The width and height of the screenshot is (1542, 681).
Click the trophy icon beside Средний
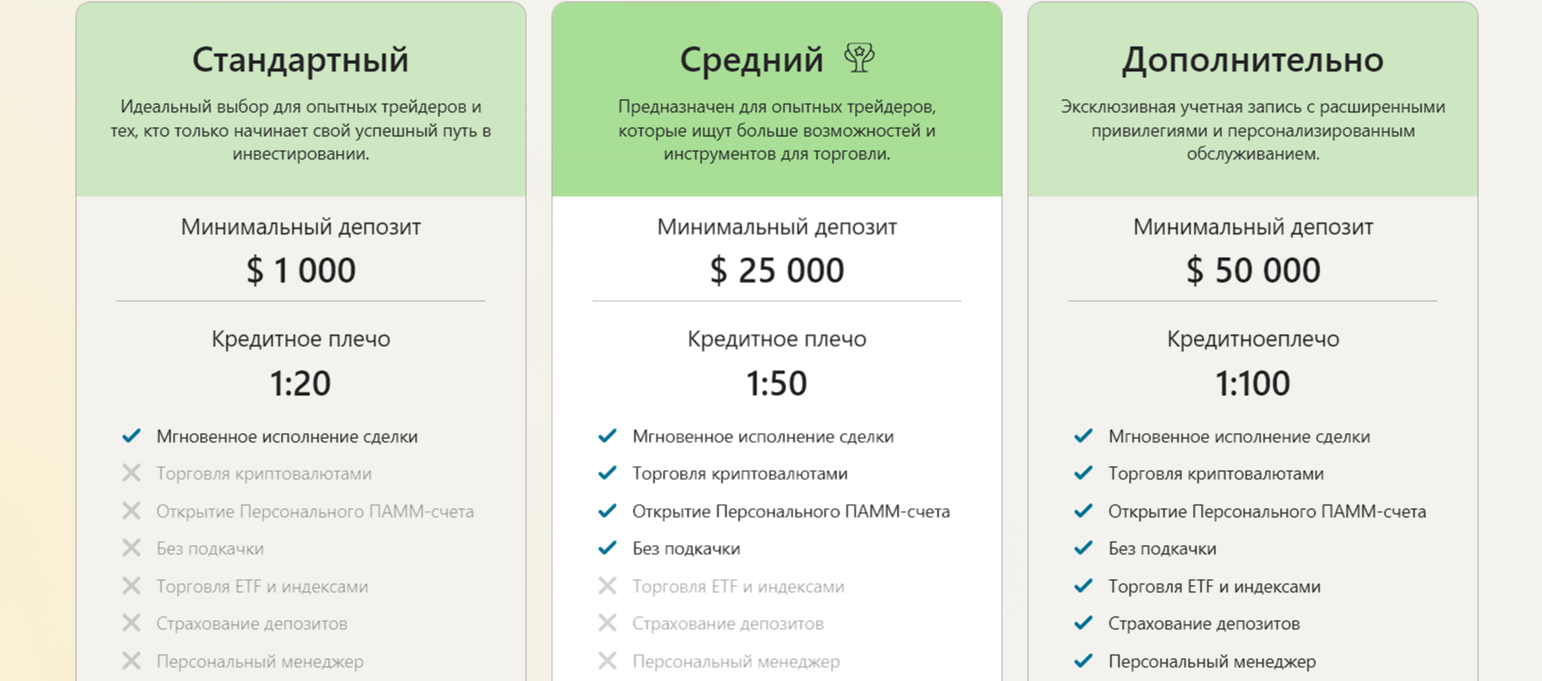[x=859, y=59]
